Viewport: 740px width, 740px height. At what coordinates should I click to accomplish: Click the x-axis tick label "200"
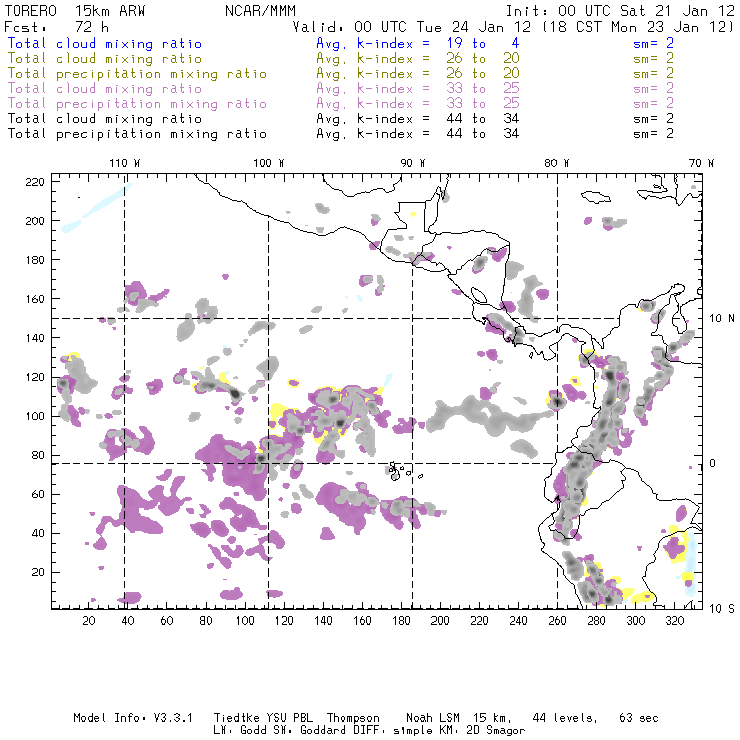tap(439, 621)
